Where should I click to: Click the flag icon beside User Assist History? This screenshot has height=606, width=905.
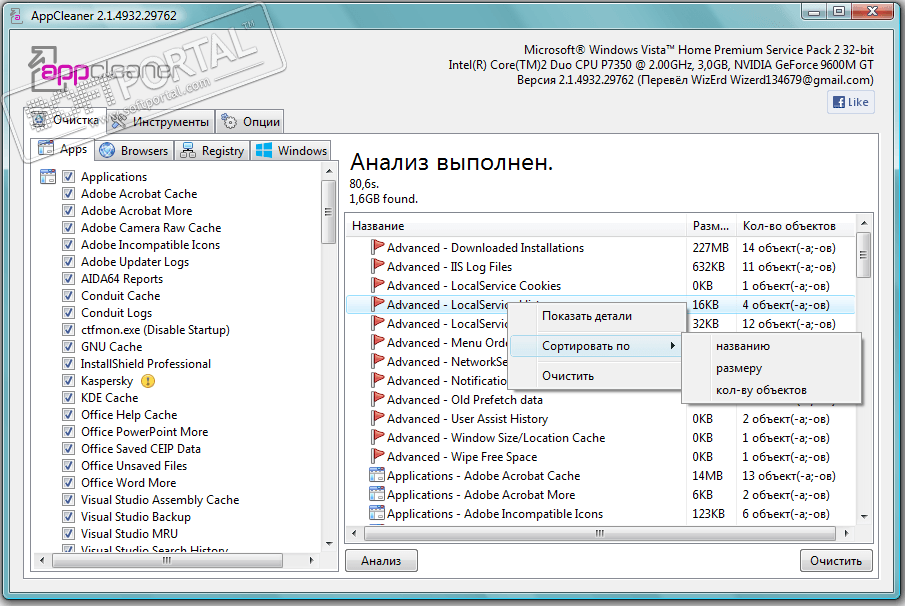point(377,418)
